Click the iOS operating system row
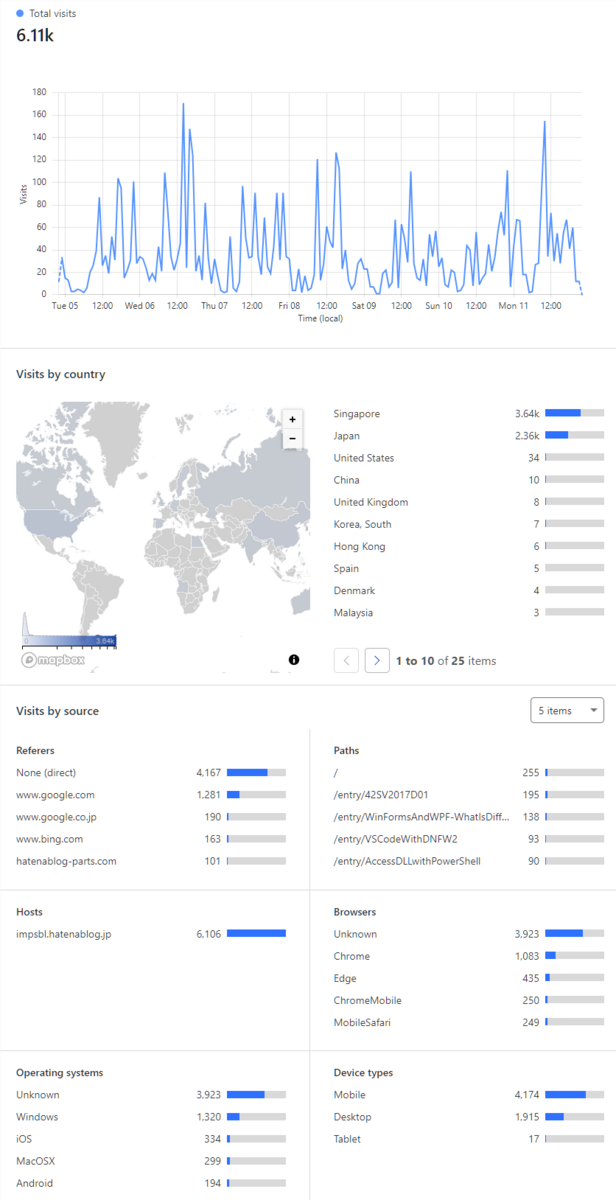 [151, 1139]
